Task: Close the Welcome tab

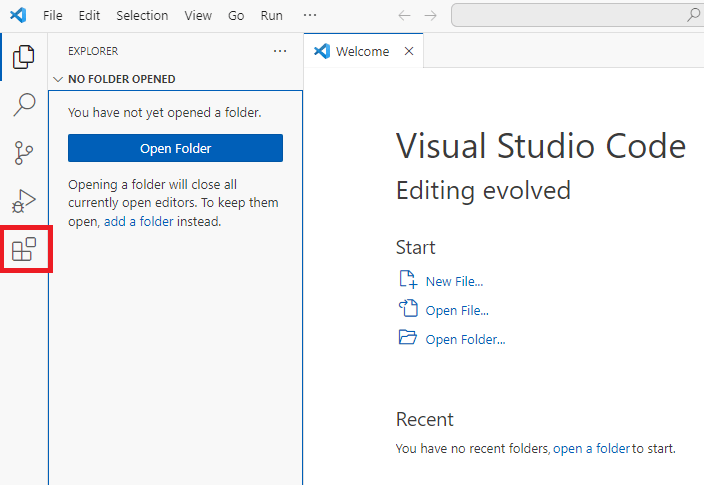Action: [x=408, y=51]
